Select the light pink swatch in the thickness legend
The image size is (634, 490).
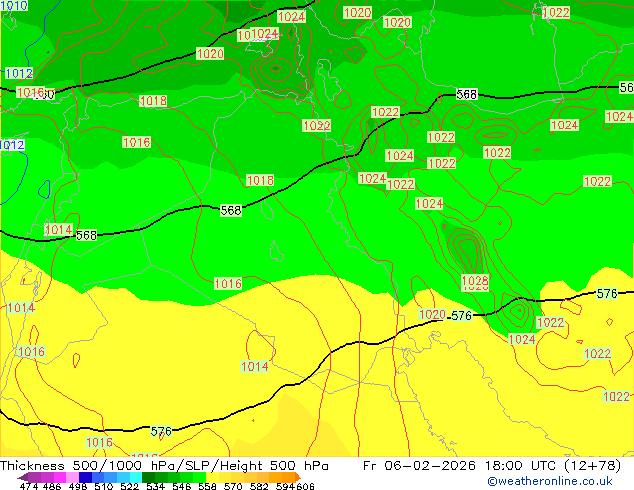click(x=72, y=477)
